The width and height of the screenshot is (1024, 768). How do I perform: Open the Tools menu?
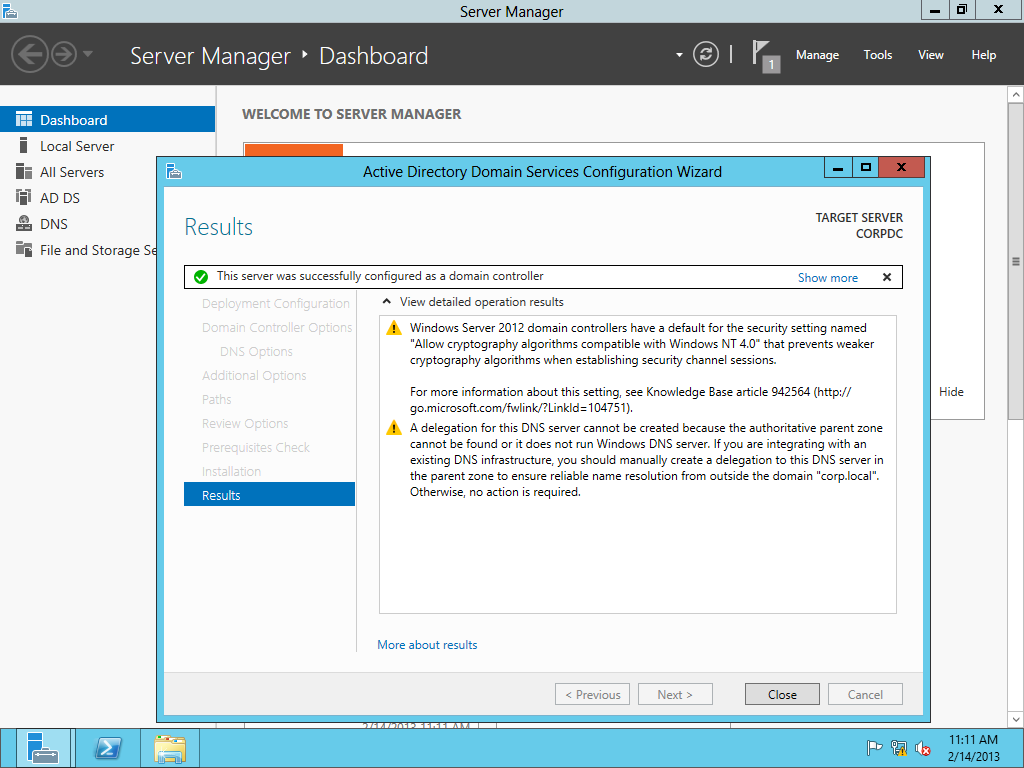tap(877, 55)
